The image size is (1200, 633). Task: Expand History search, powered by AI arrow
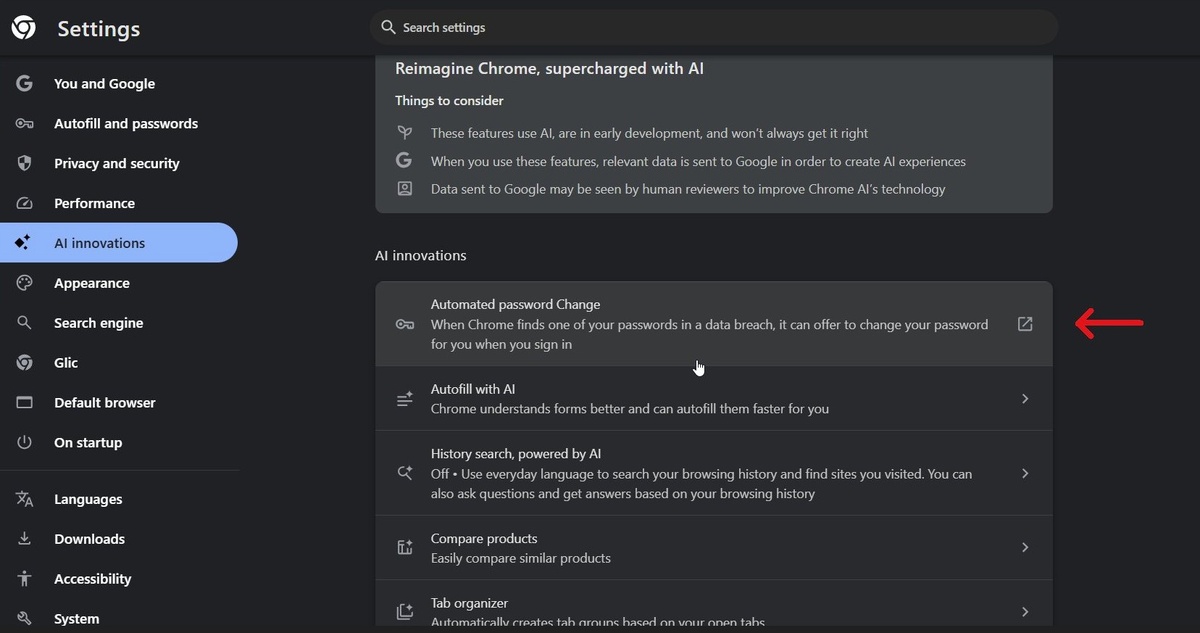(1025, 473)
